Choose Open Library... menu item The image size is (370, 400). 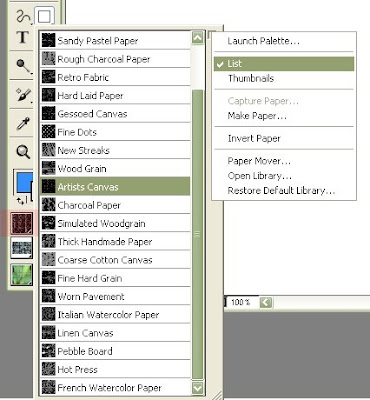point(284,176)
